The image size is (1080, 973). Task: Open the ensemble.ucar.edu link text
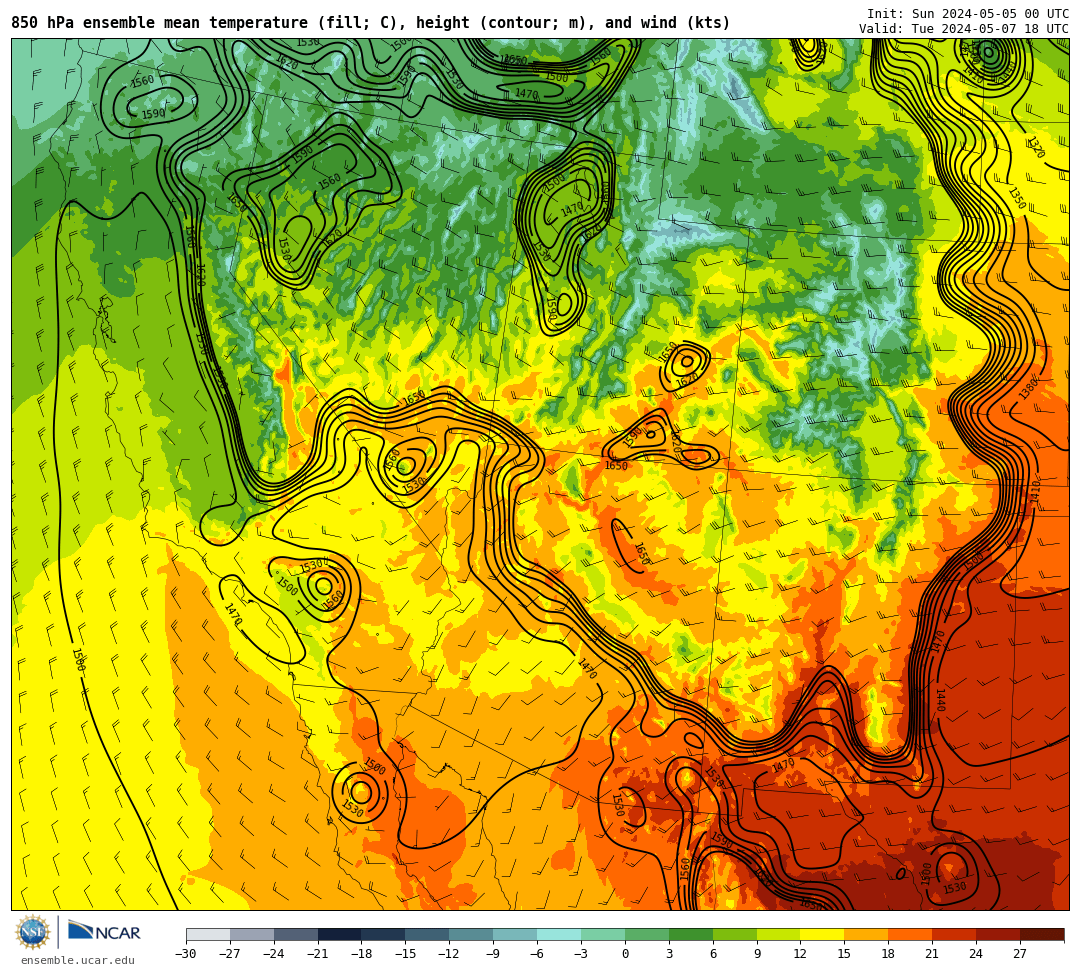(x=78, y=960)
